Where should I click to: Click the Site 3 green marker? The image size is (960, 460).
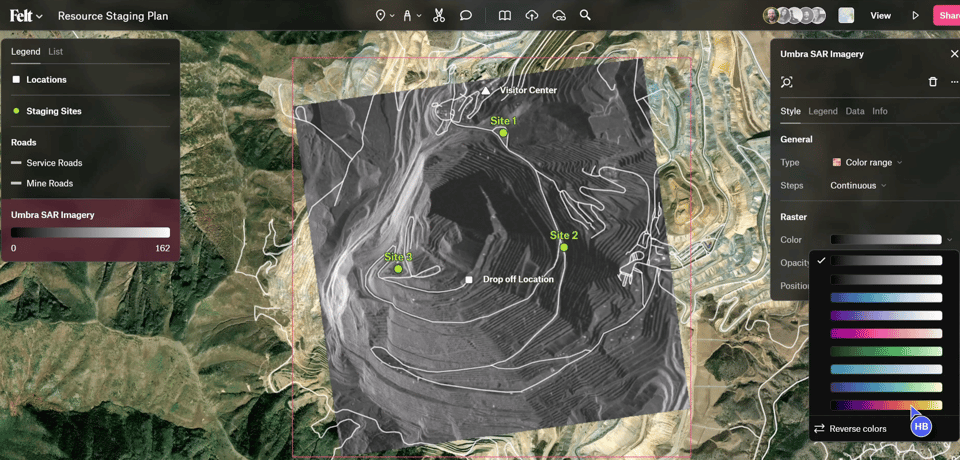399,269
